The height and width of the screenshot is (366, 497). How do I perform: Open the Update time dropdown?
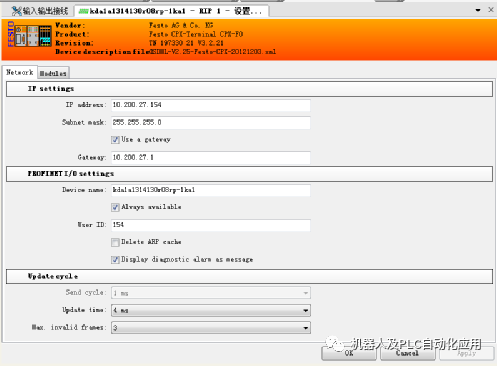click(211, 310)
